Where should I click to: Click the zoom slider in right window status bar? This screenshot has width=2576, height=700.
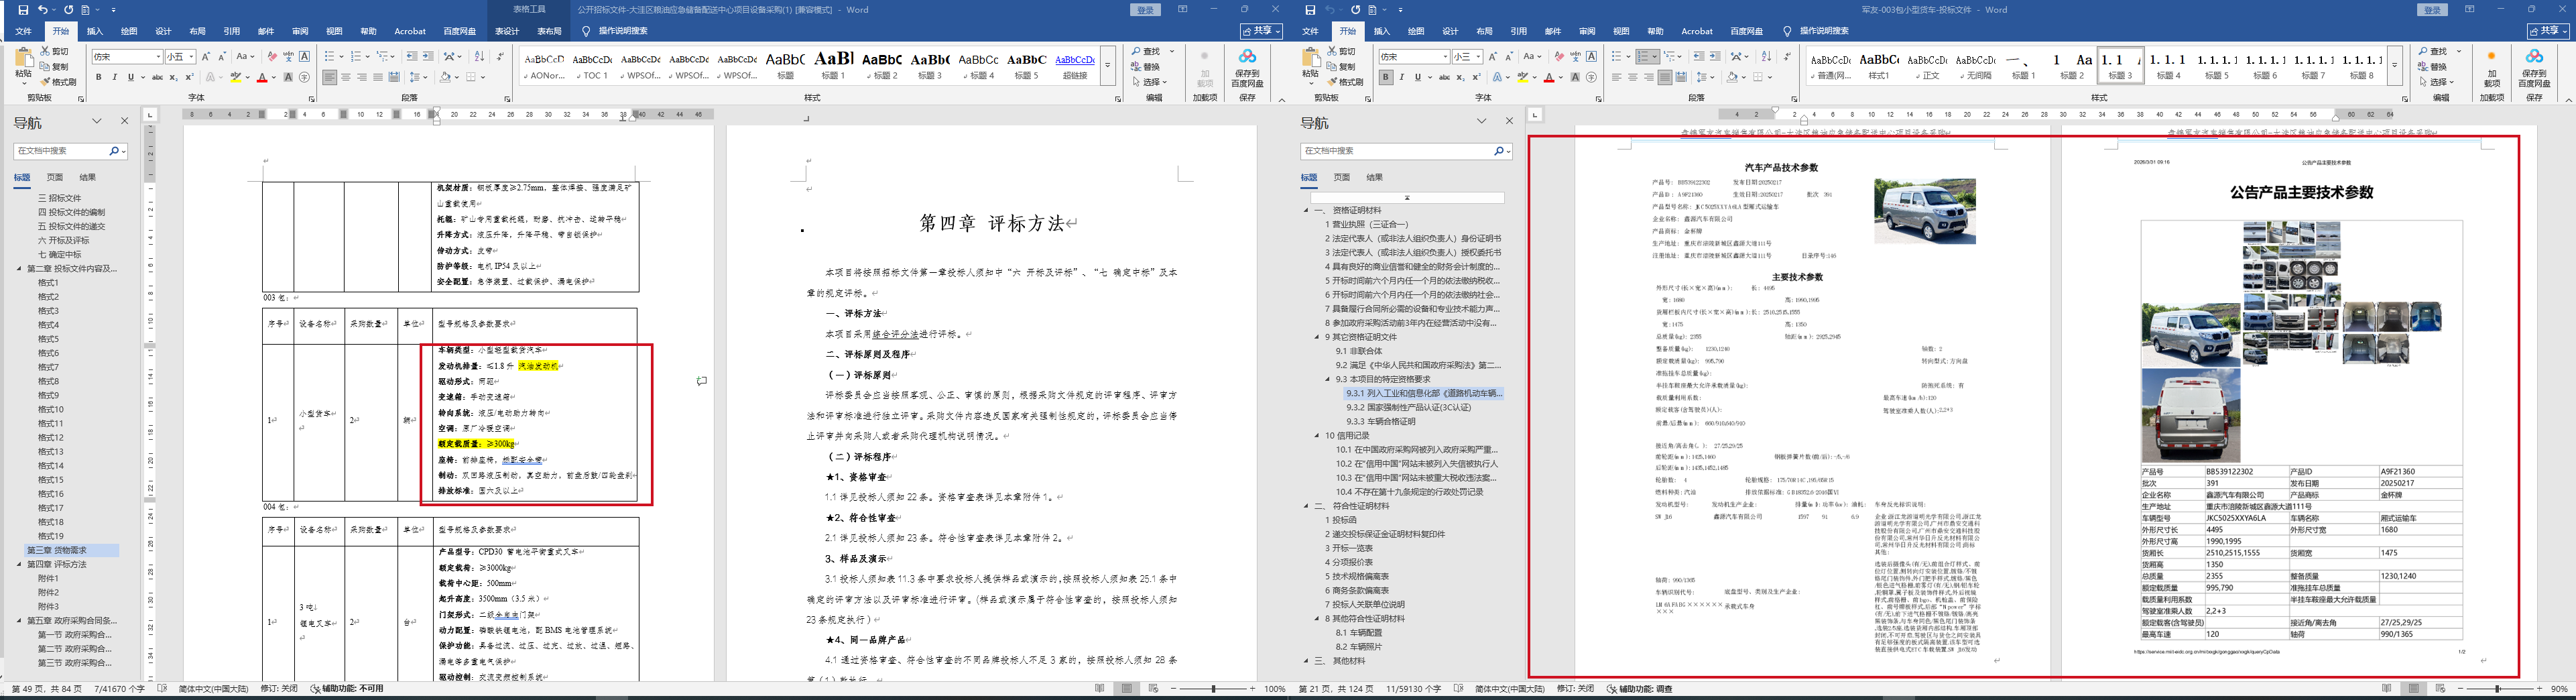(2497, 689)
